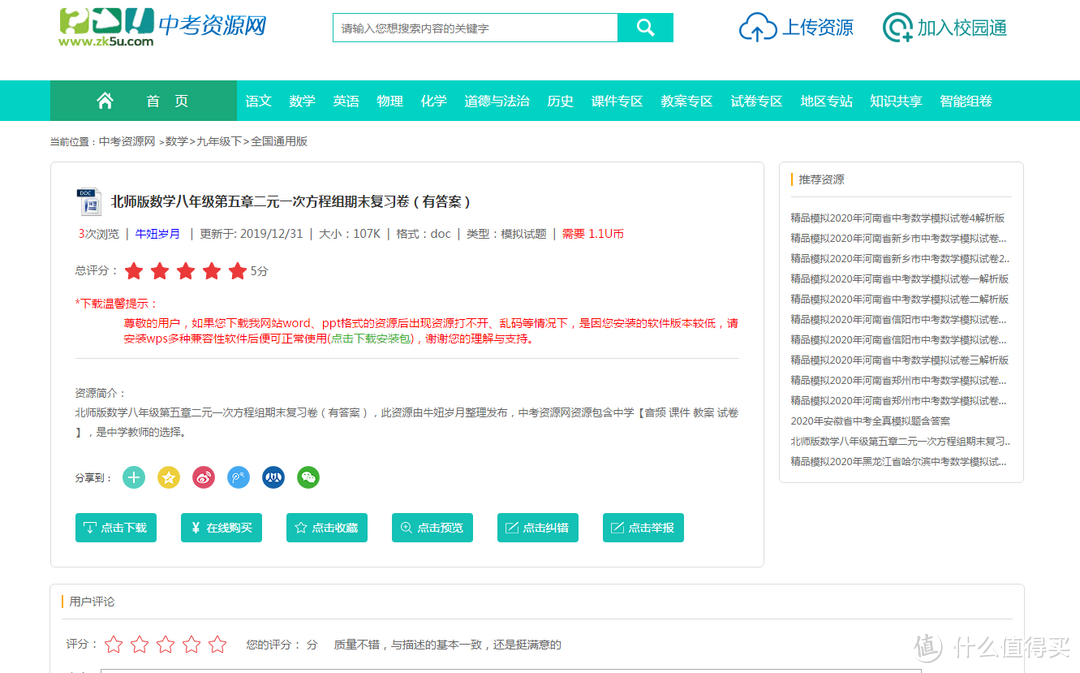The width and height of the screenshot is (1080, 673).
Task: Open 河南省中考数学模拟试卷二解析版 recommended link
Action: point(900,299)
